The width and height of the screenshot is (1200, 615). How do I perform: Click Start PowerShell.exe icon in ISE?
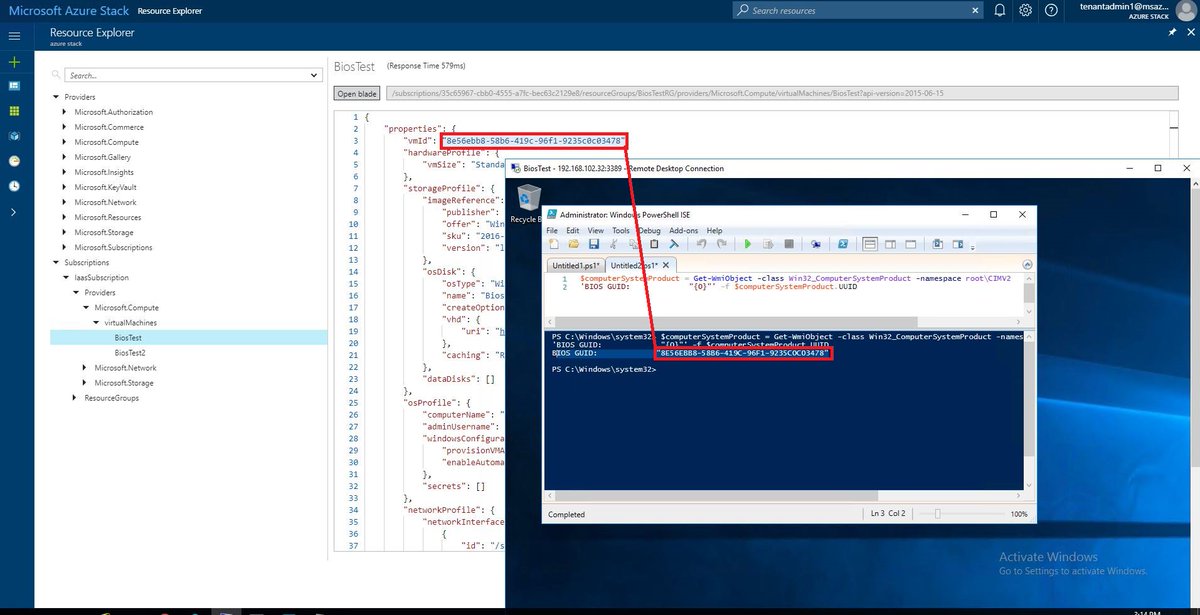[843, 244]
